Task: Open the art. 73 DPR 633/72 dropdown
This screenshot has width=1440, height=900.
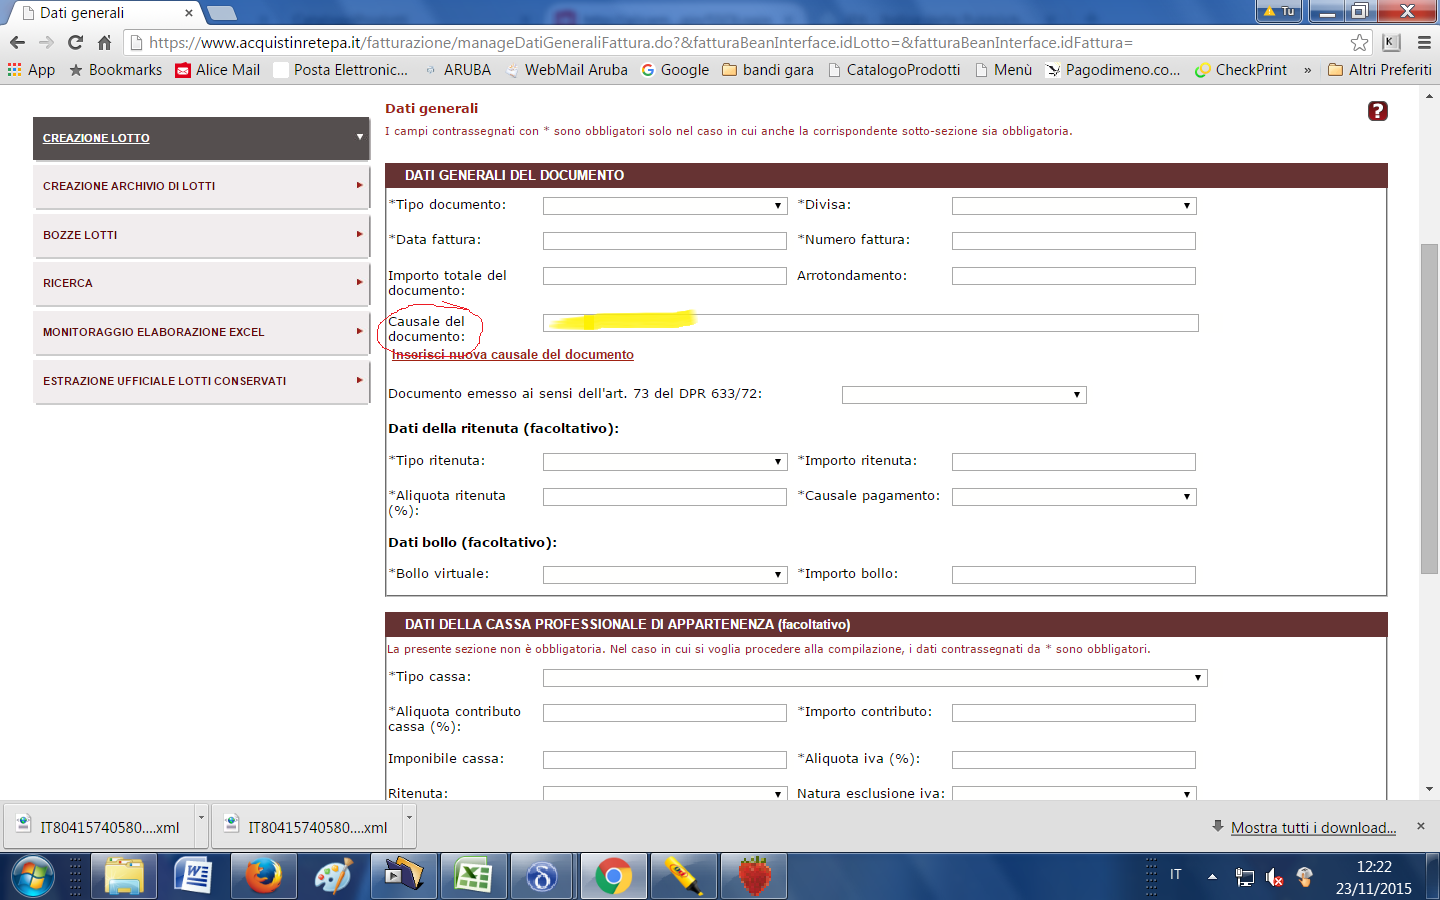Action: [x=964, y=395]
